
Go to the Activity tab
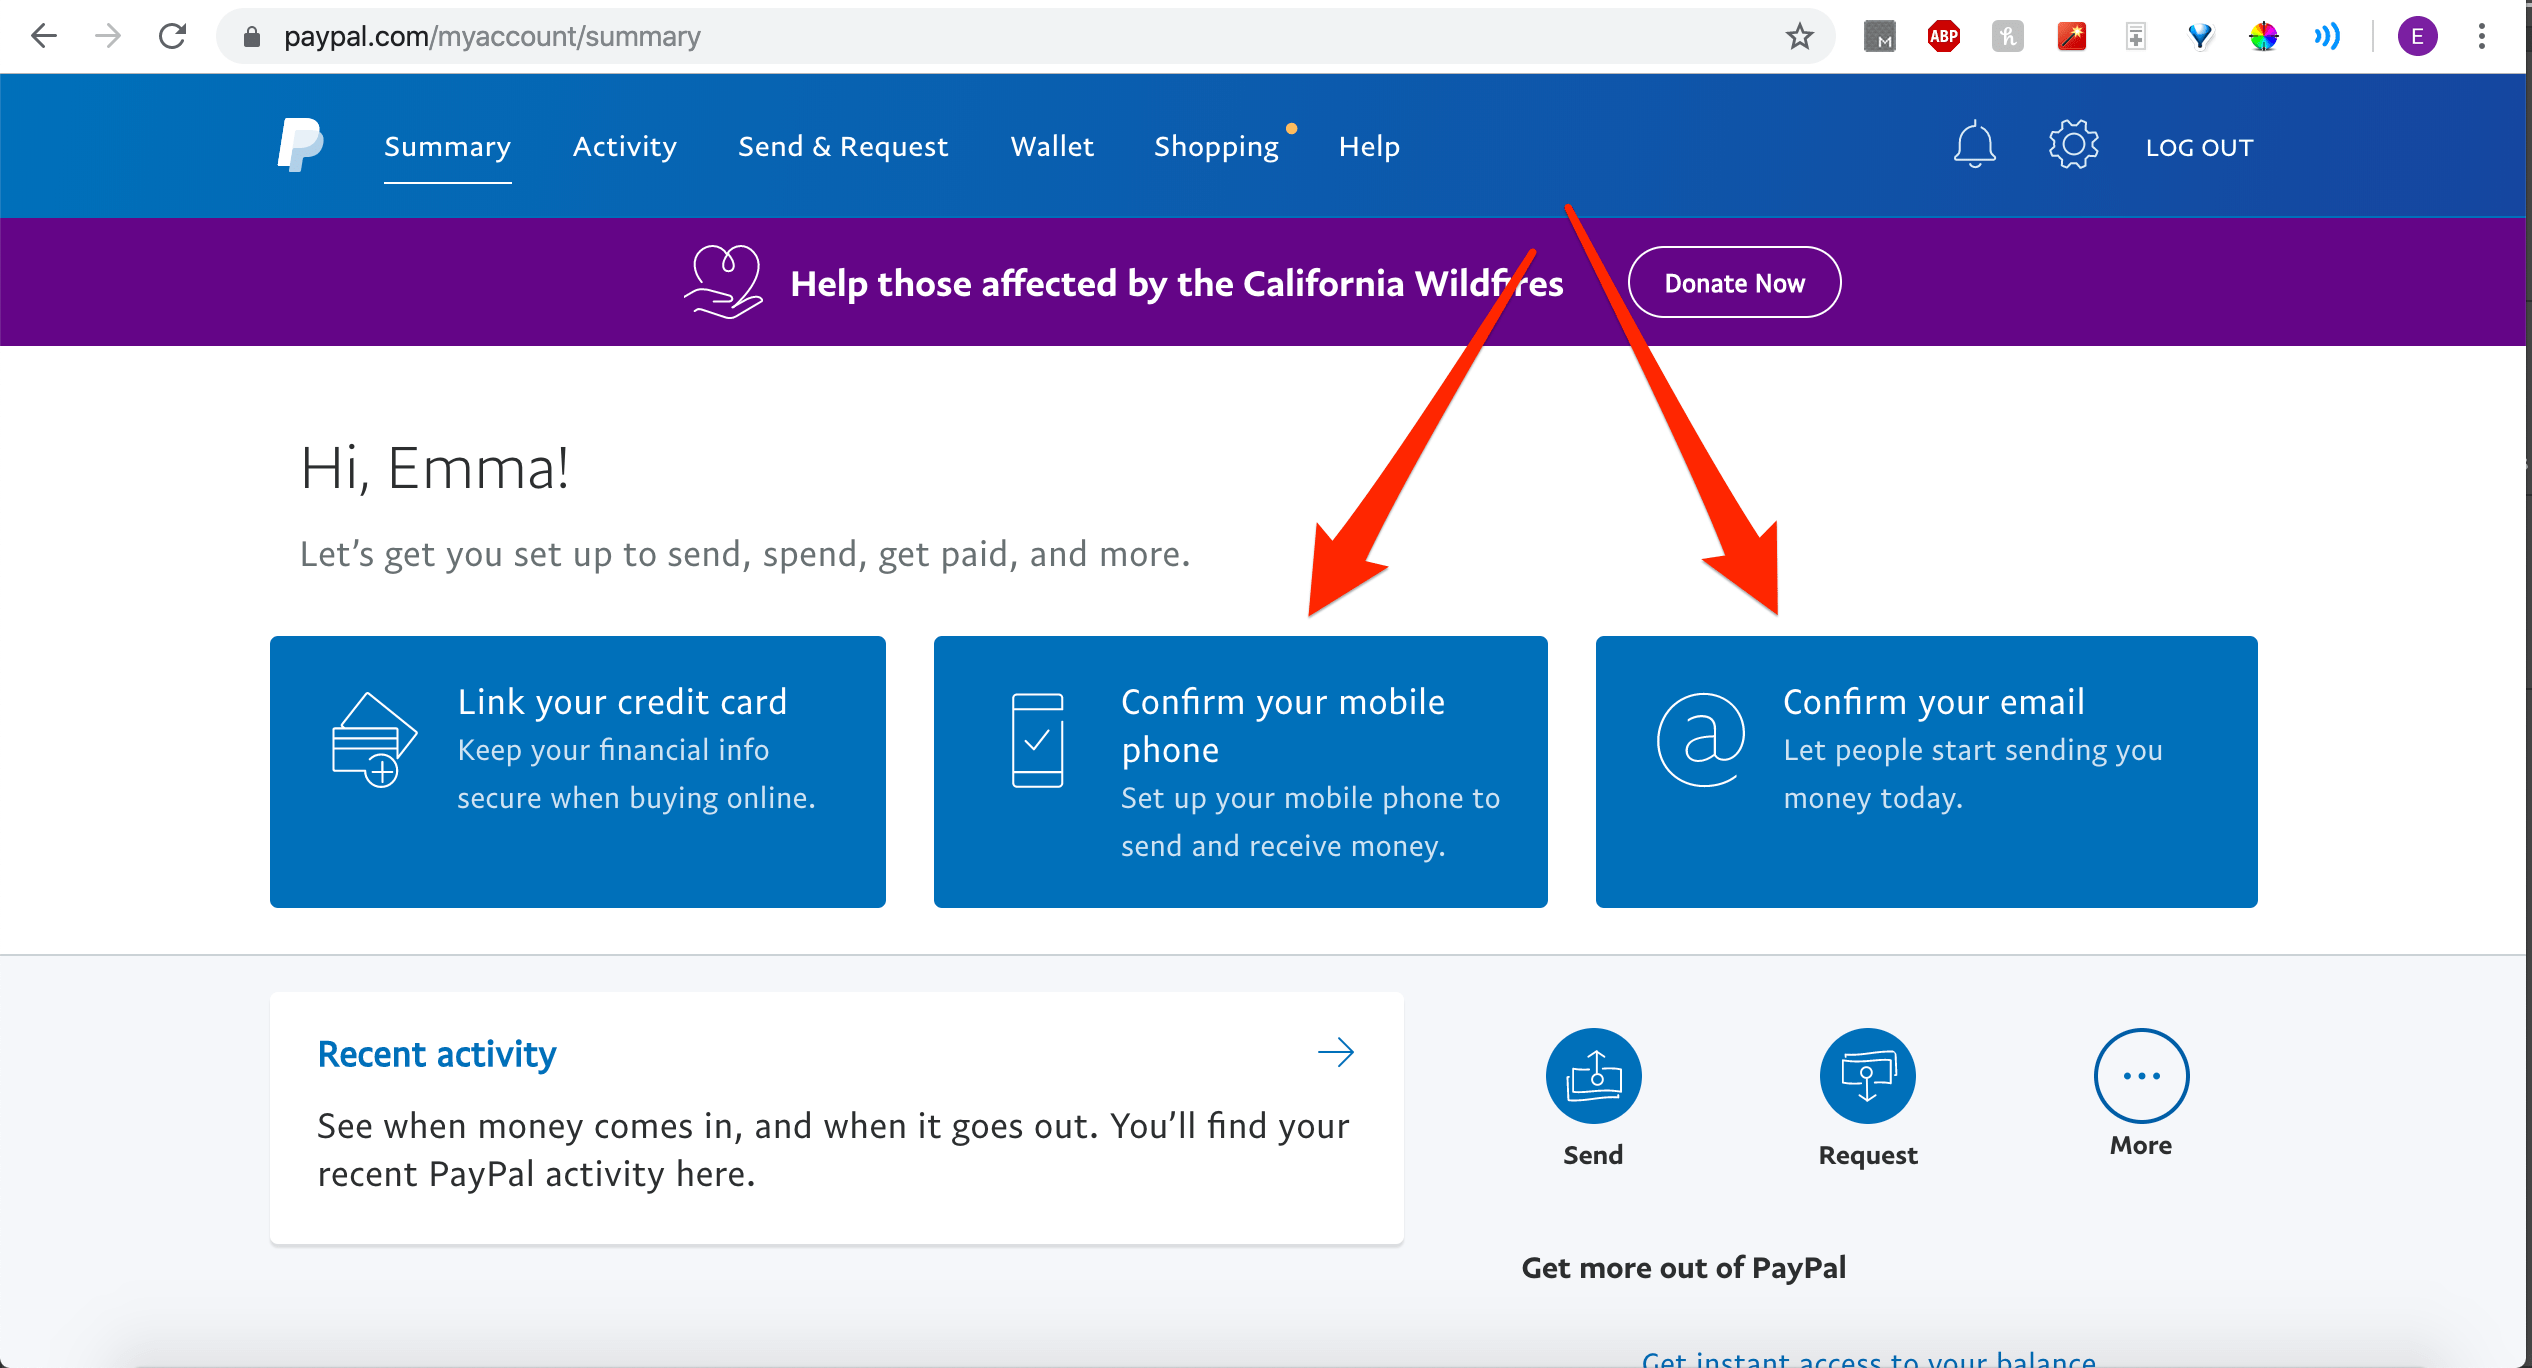(x=624, y=146)
